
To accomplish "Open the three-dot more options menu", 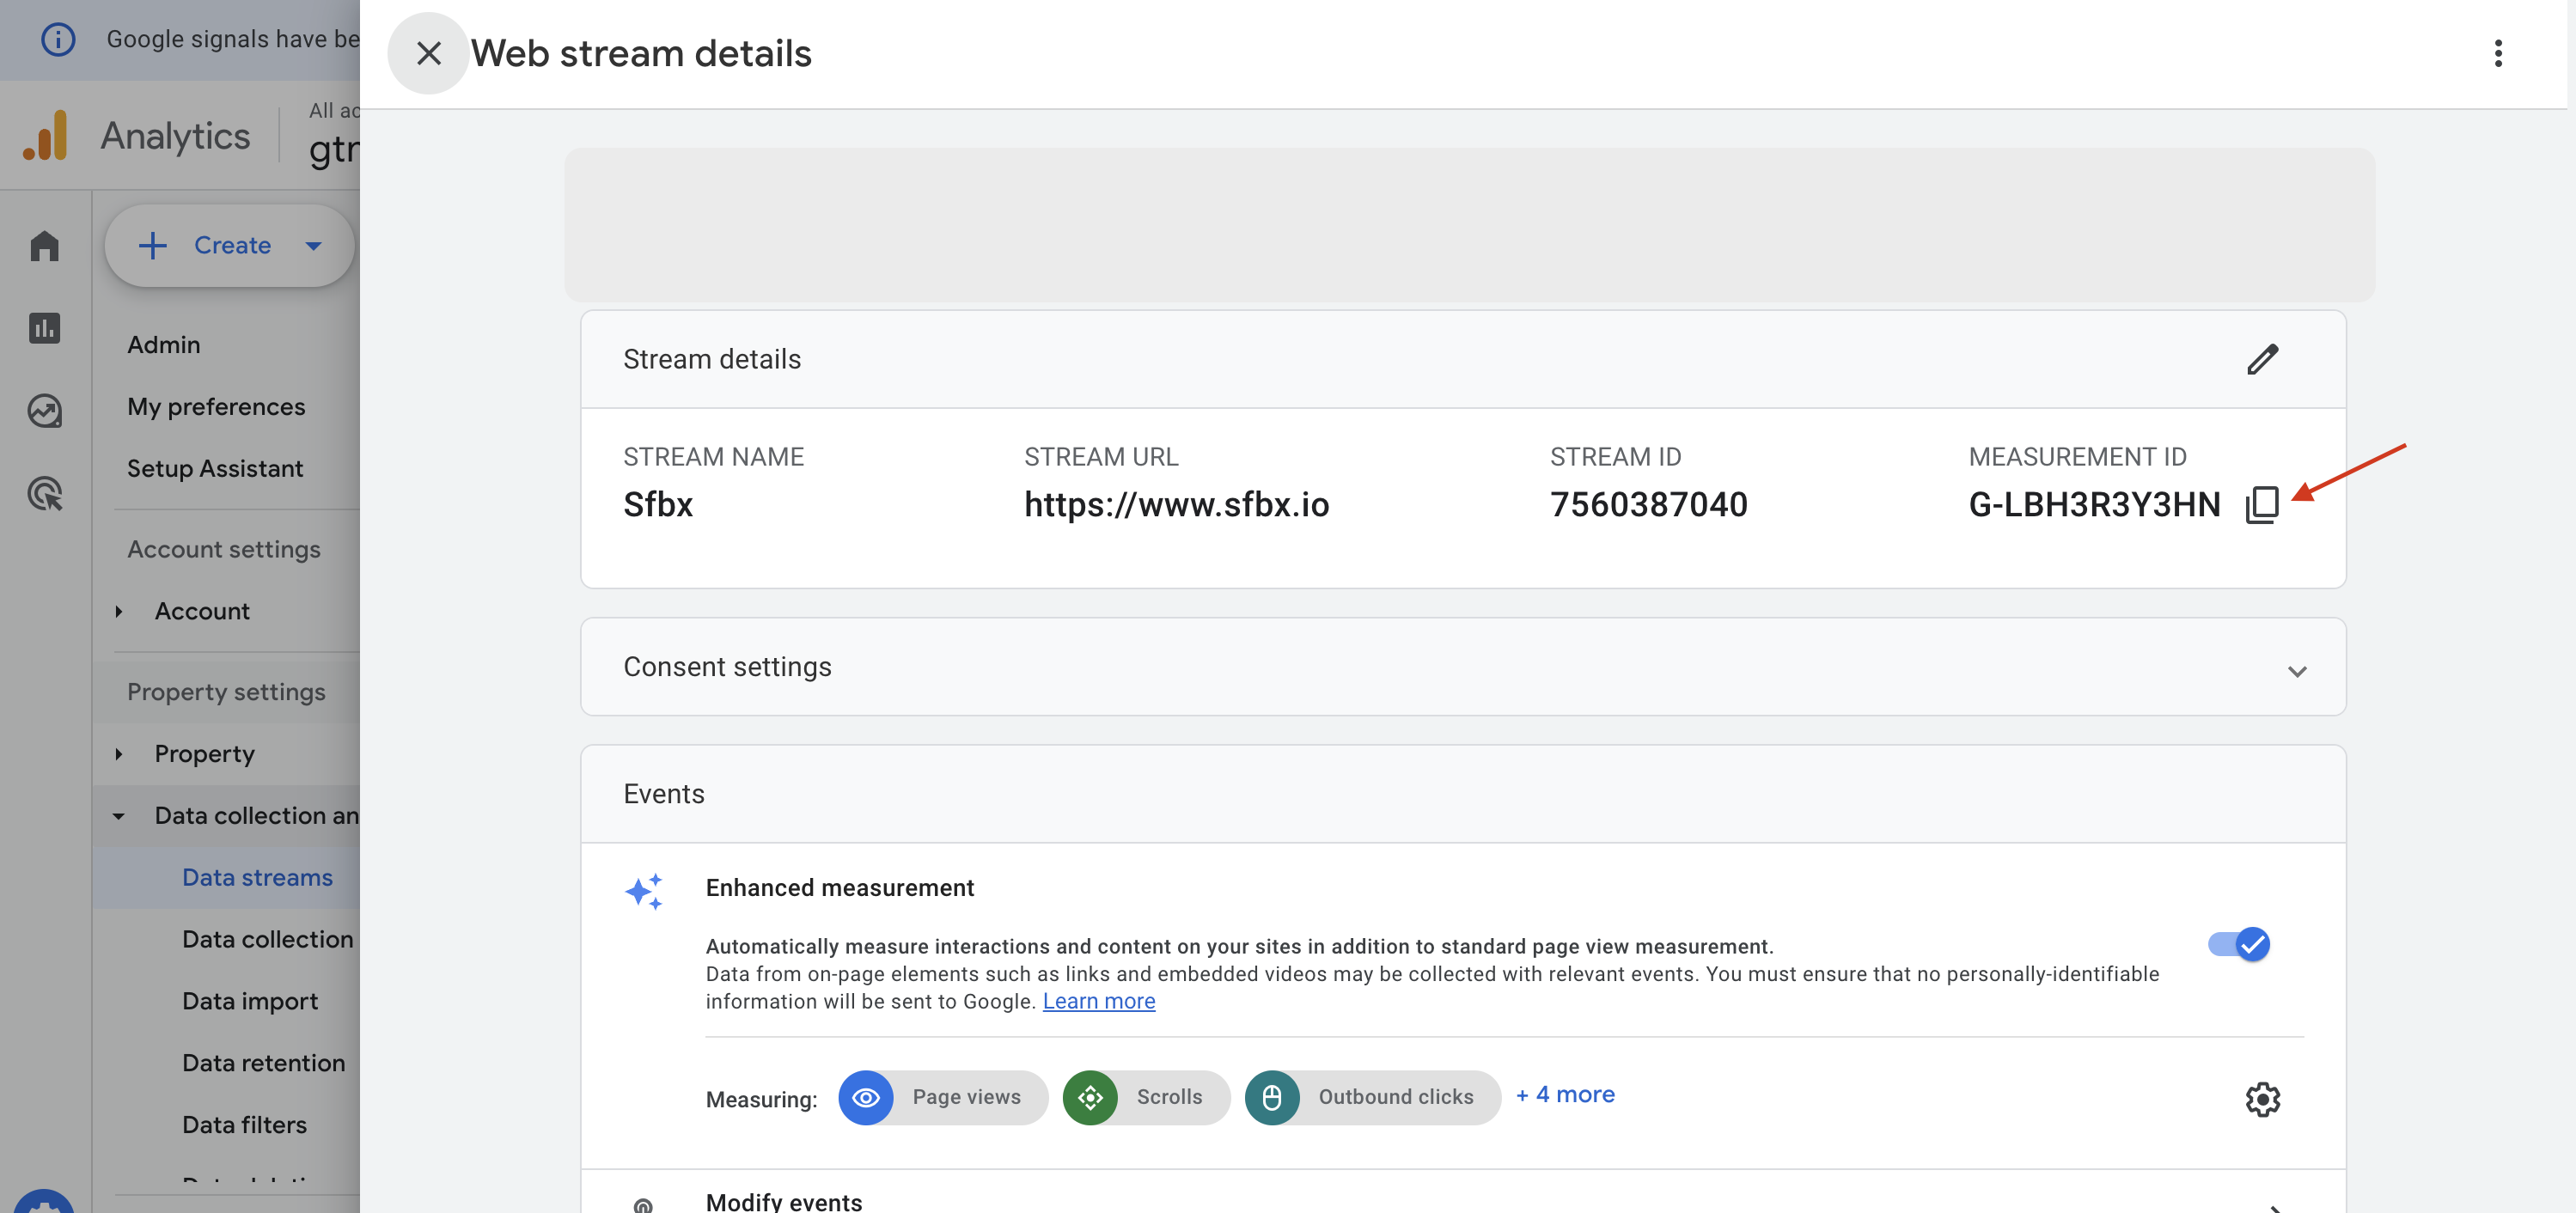I will coord(2497,53).
